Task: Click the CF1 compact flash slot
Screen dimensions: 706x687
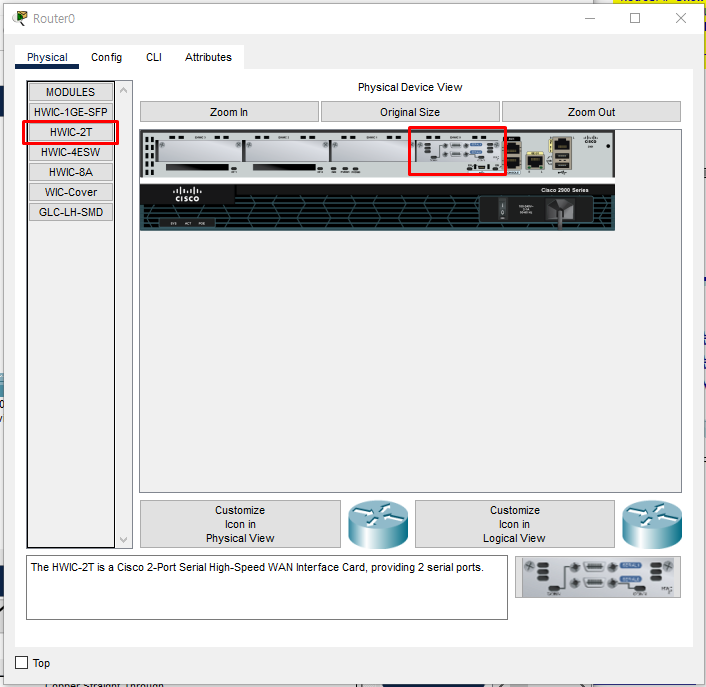Action: pos(197,167)
